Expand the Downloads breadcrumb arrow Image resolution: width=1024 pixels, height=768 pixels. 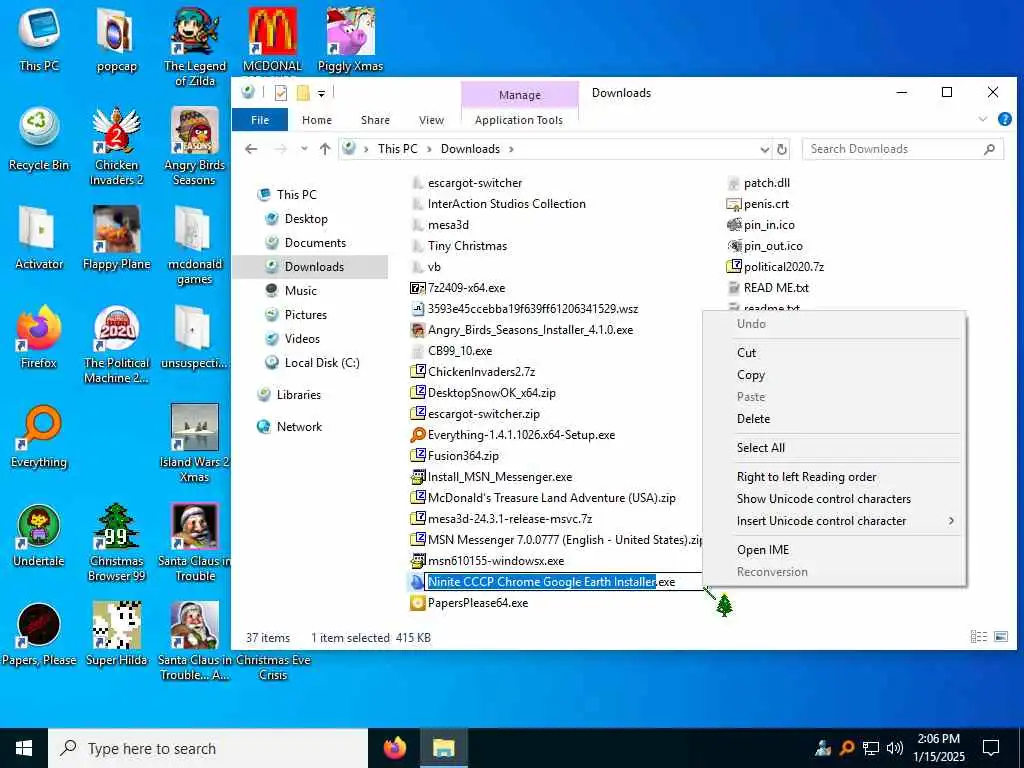coord(511,150)
